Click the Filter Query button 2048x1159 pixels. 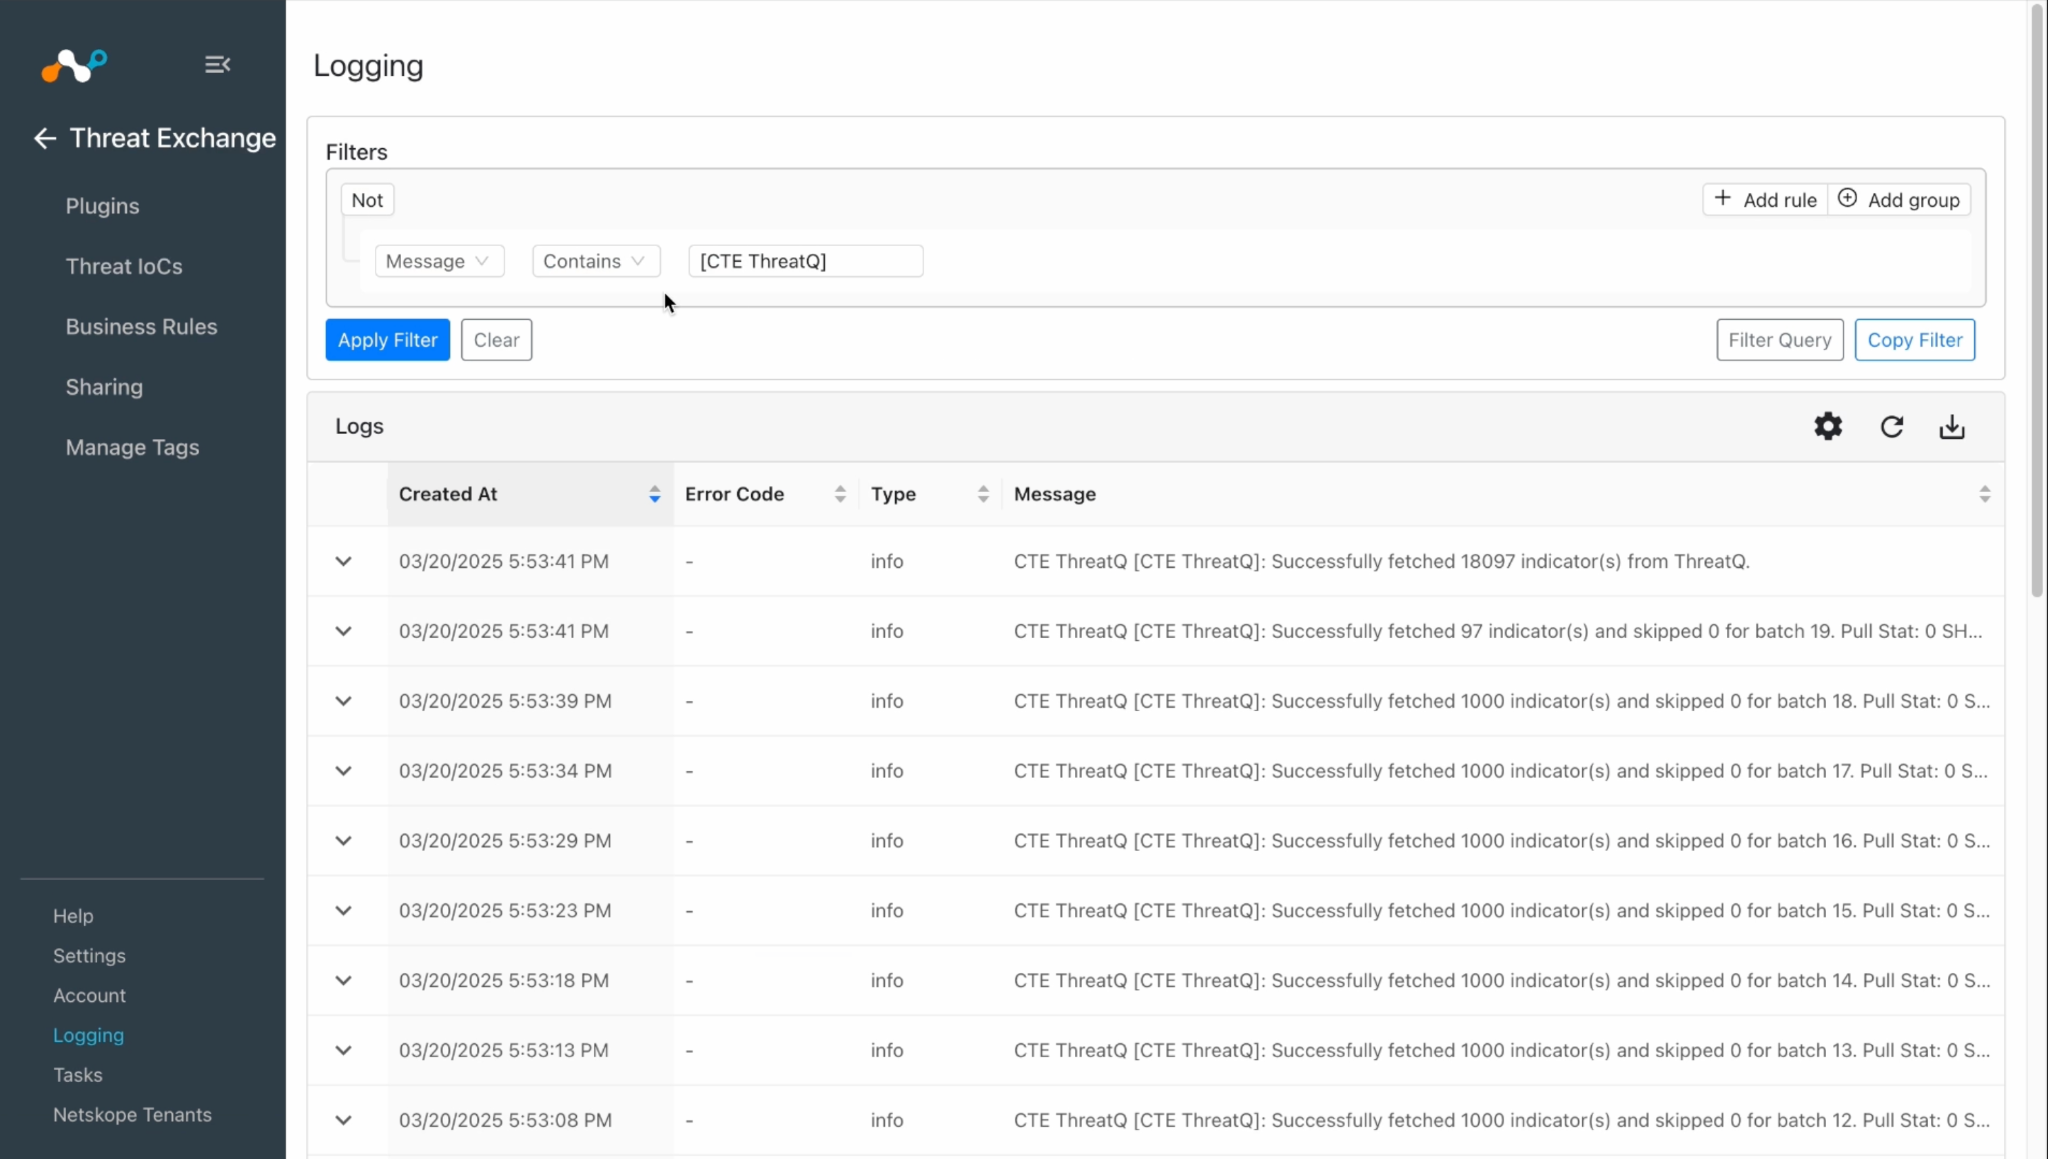point(1779,340)
